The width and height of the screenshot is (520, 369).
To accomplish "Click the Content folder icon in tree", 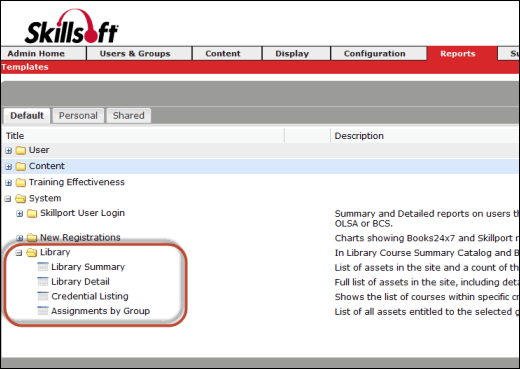I will 21,166.
